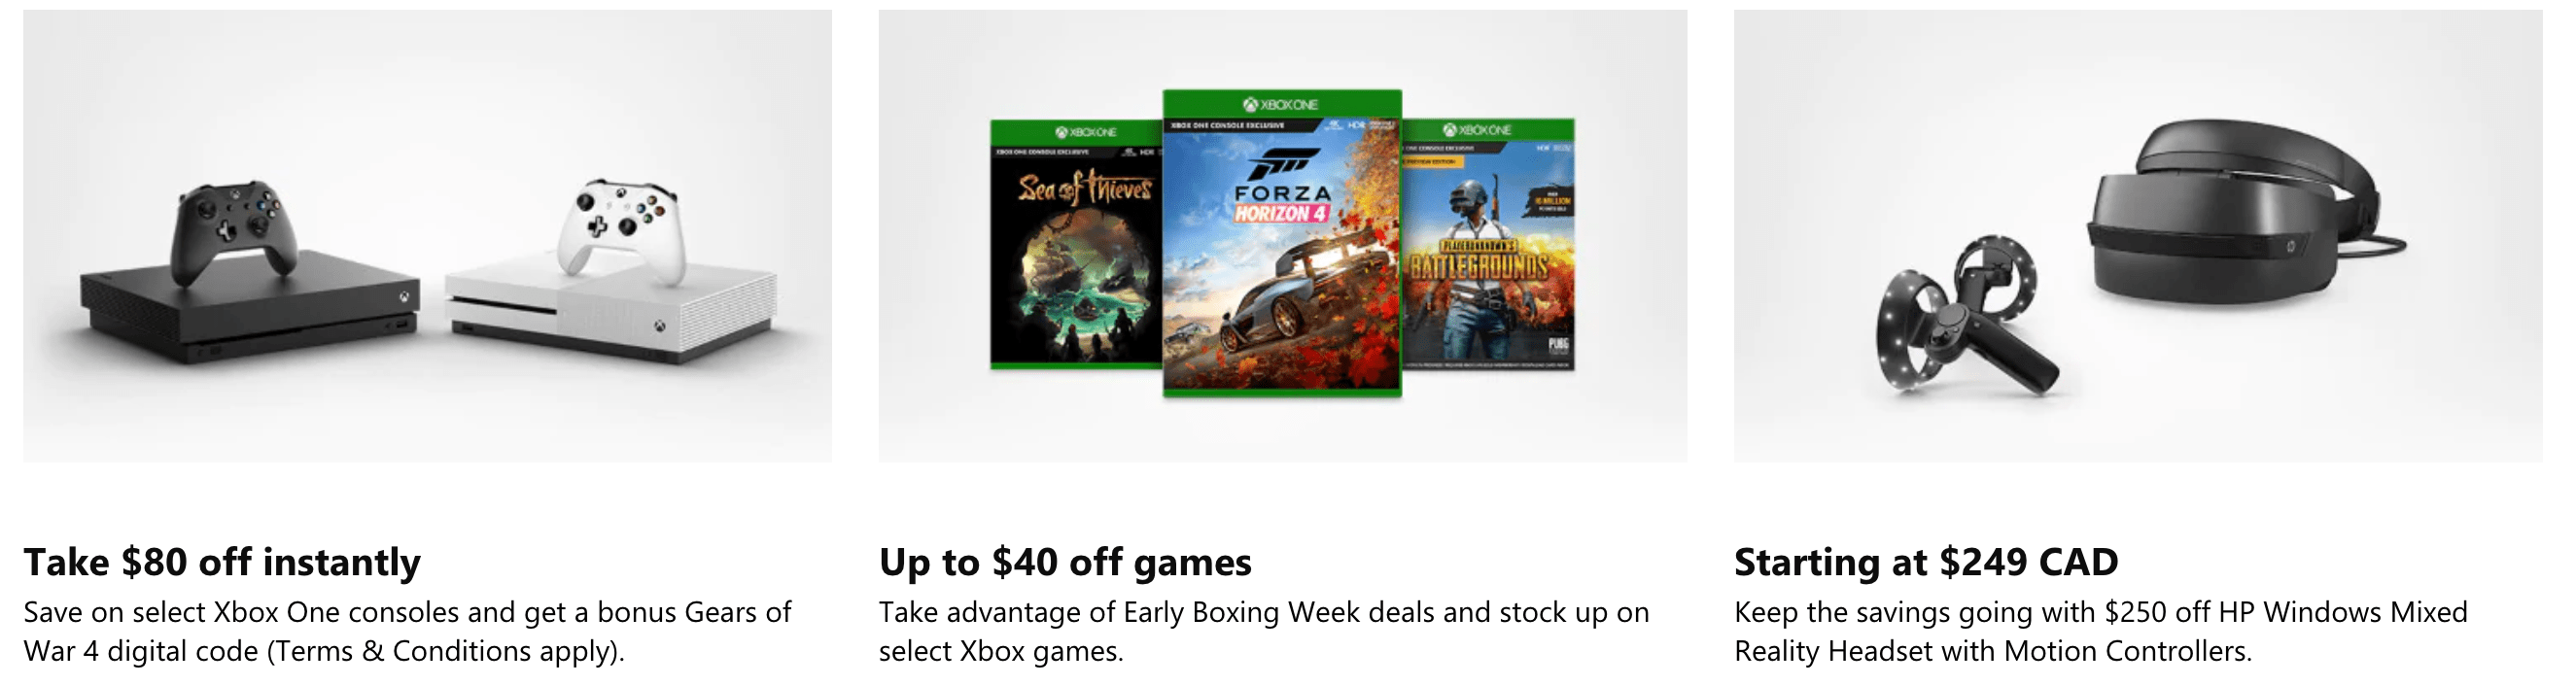Click the Xbox One logo on Forza cover
2576x686 pixels.
point(1281,104)
